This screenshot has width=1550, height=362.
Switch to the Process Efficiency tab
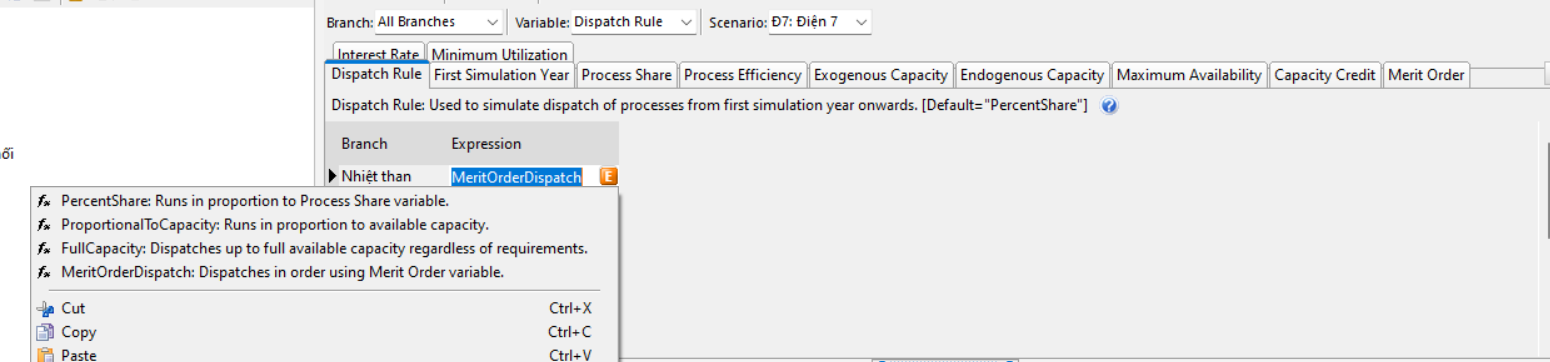743,75
